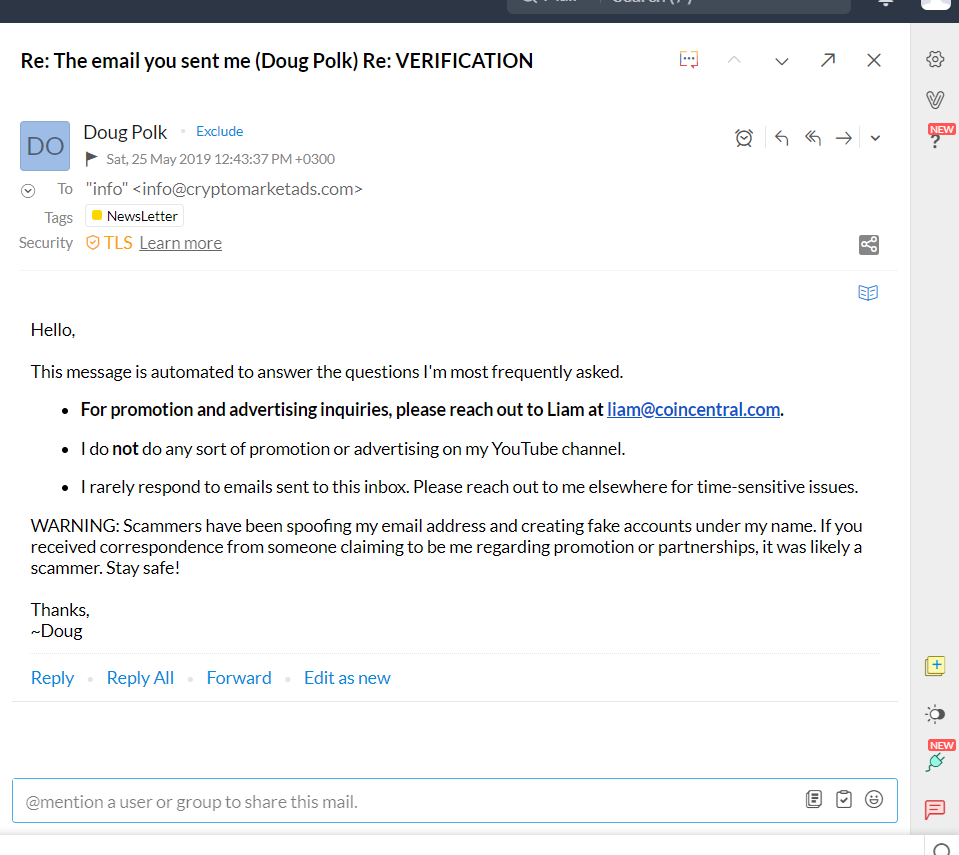959x855 pixels.
Task: Click the Exclude link next to Doug Polk
Action: click(220, 131)
